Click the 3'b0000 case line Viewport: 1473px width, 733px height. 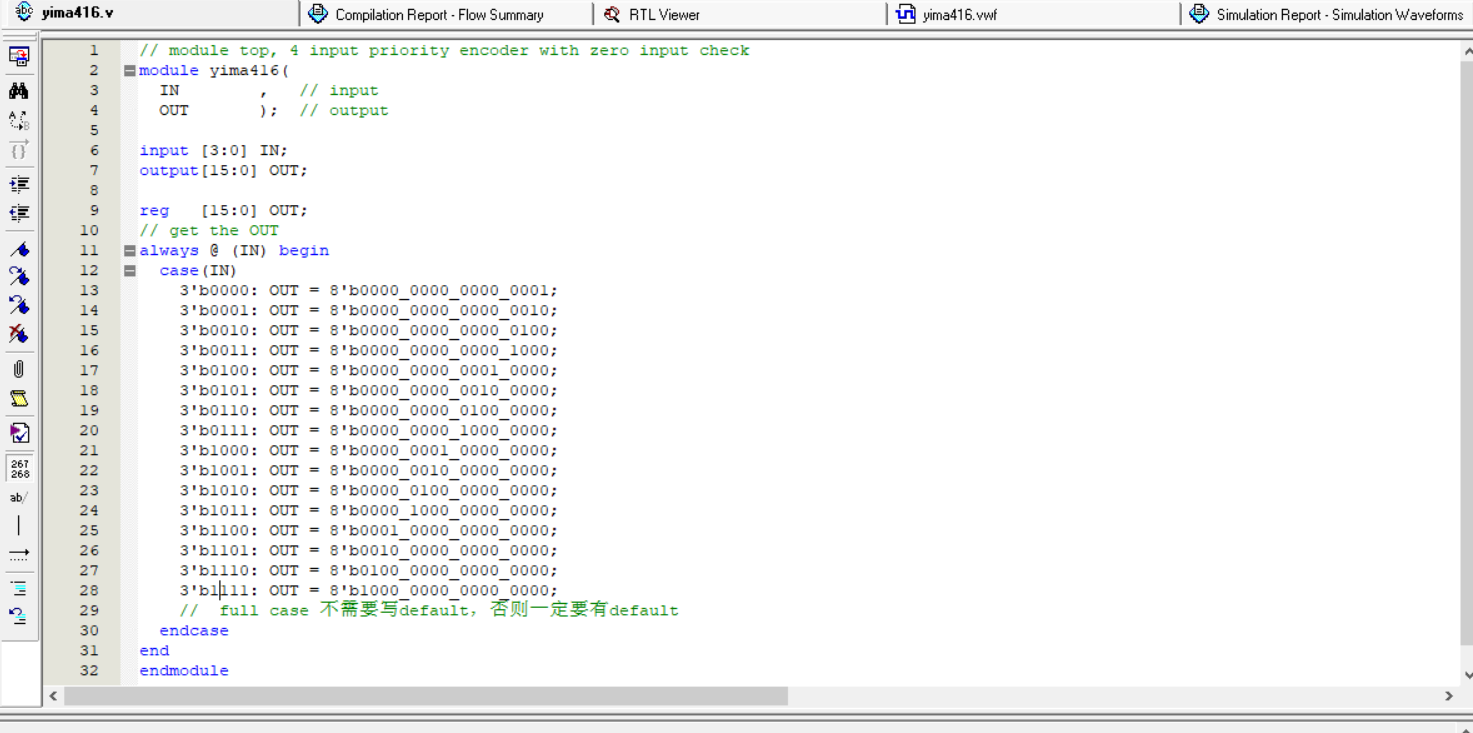click(x=368, y=290)
